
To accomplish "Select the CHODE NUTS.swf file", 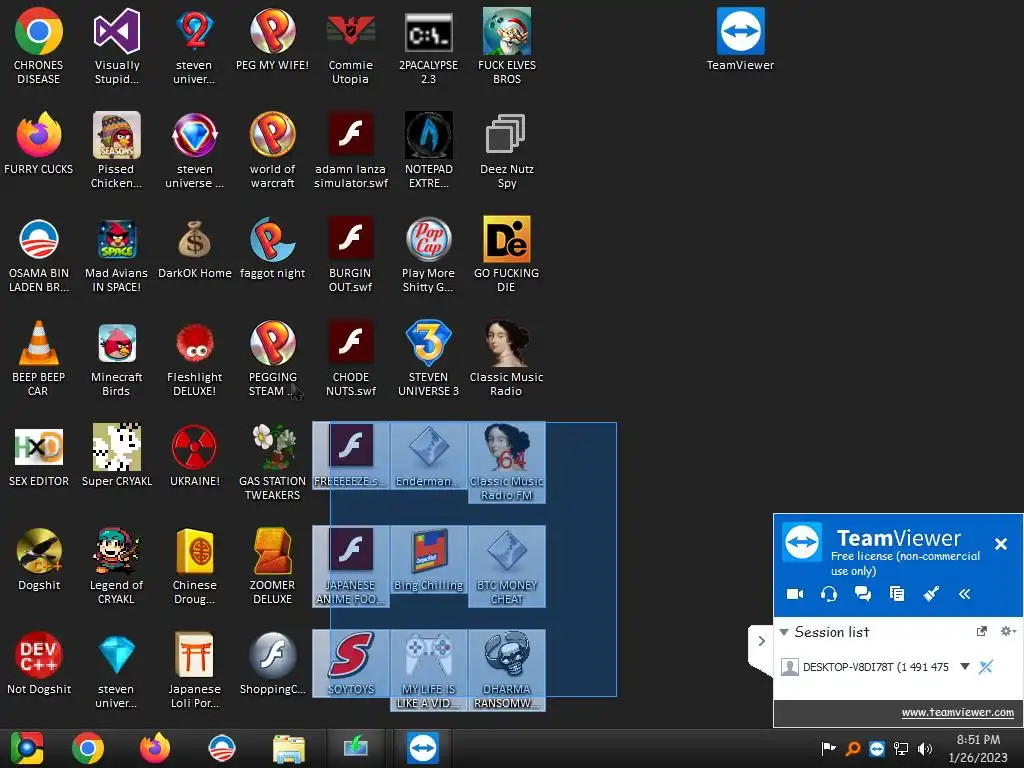I will click(x=351, y=358).
